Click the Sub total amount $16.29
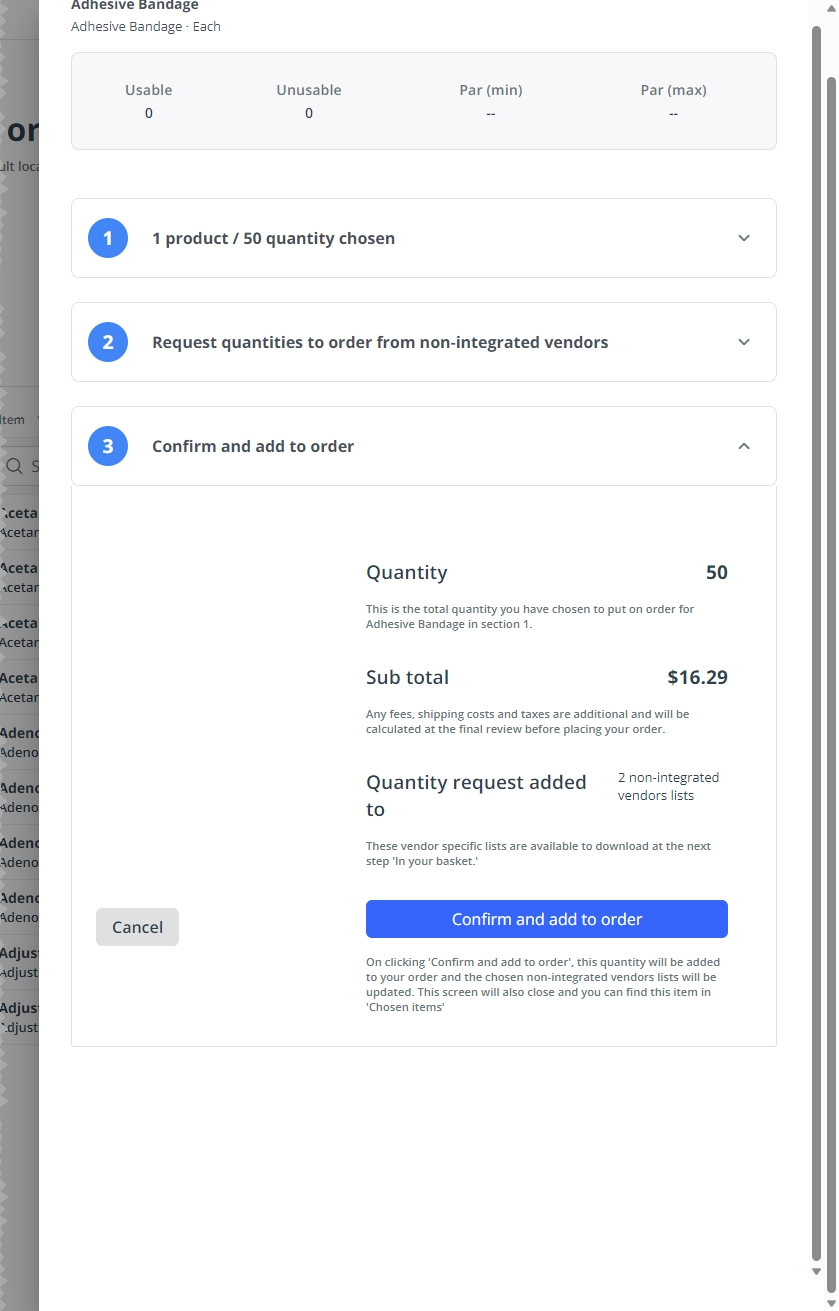This screenshot has height=1311, width=839. click(698, 677)
